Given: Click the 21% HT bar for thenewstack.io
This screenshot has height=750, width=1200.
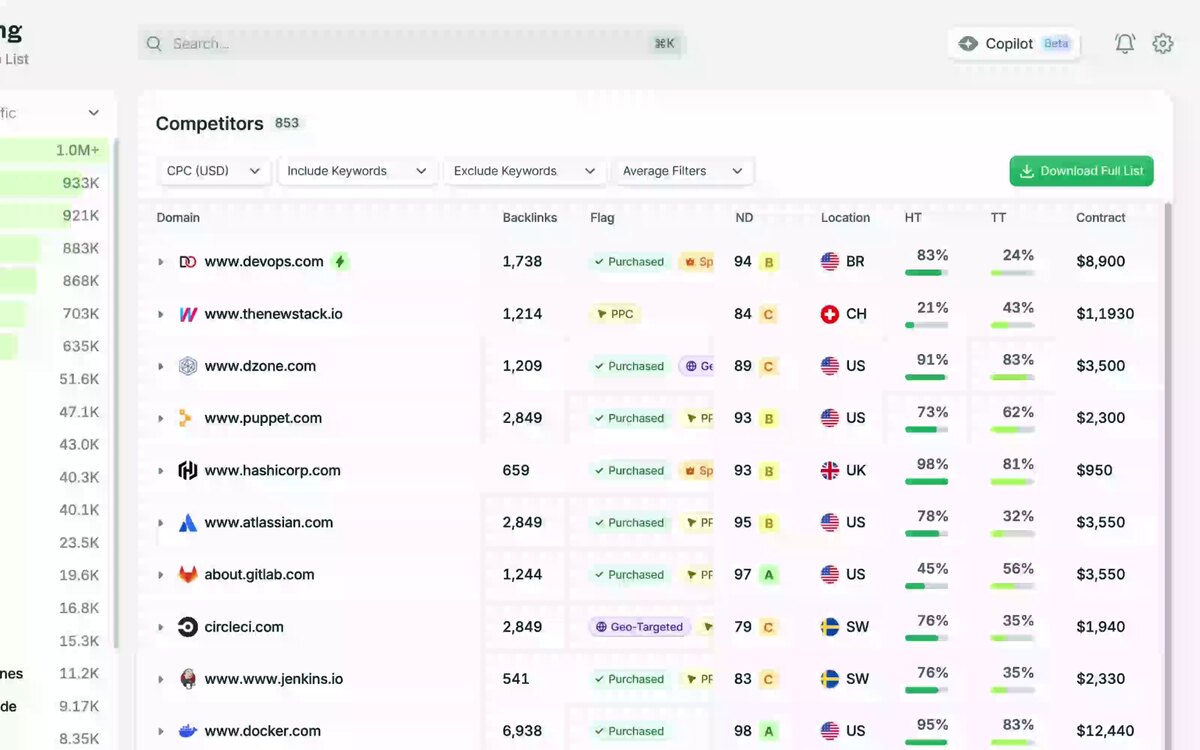Looking at the screenshot, I should click(x=926, y=324).
